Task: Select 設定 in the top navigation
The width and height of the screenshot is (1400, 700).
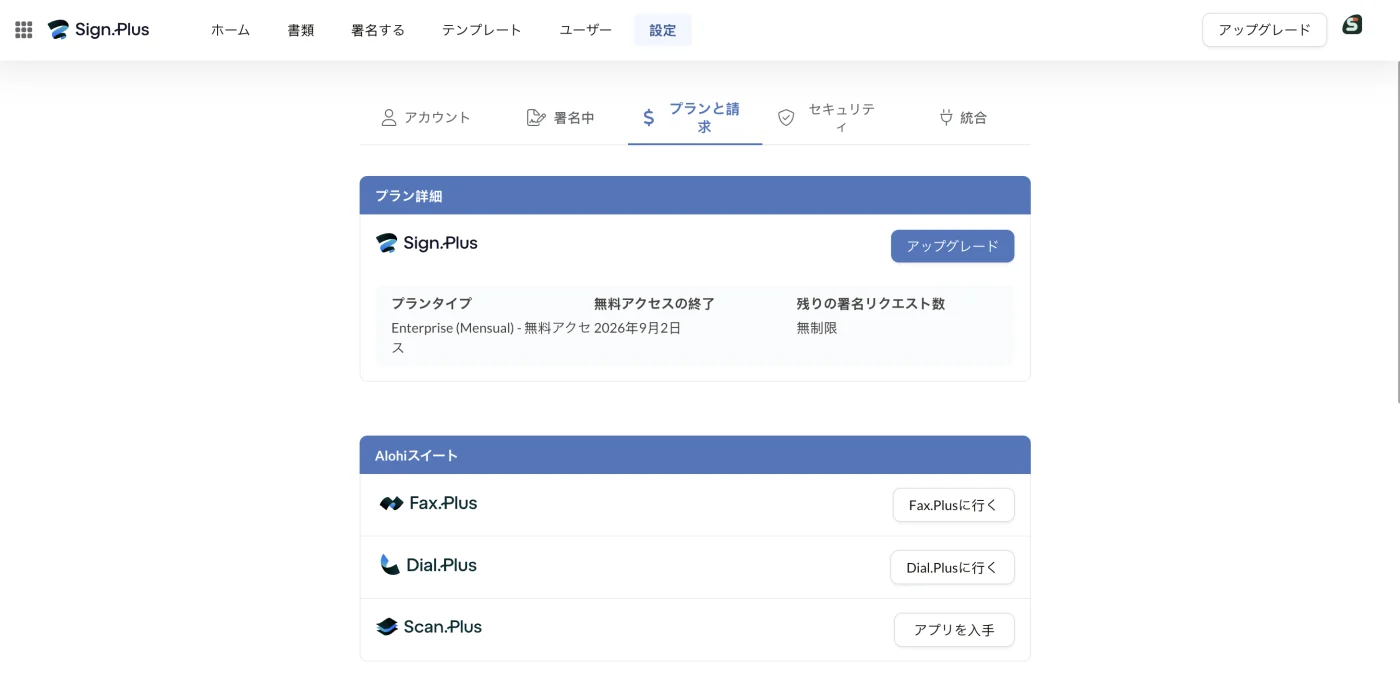Action: click(663, 30)
